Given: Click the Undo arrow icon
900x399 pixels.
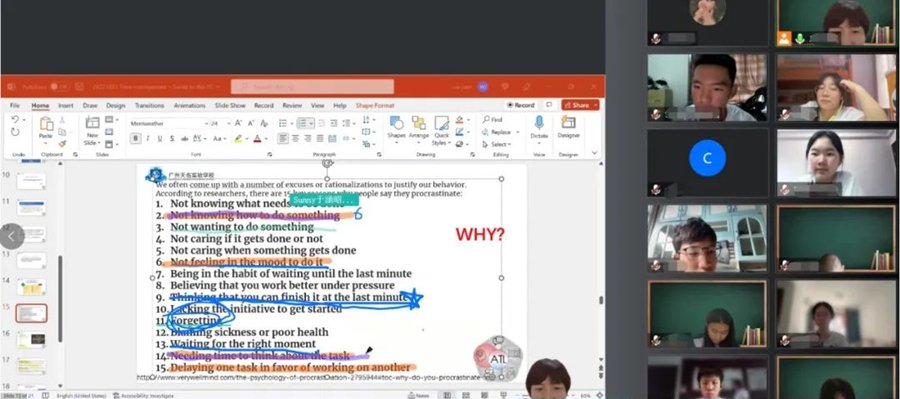Looking at the screenshot, I should (15, 119).
